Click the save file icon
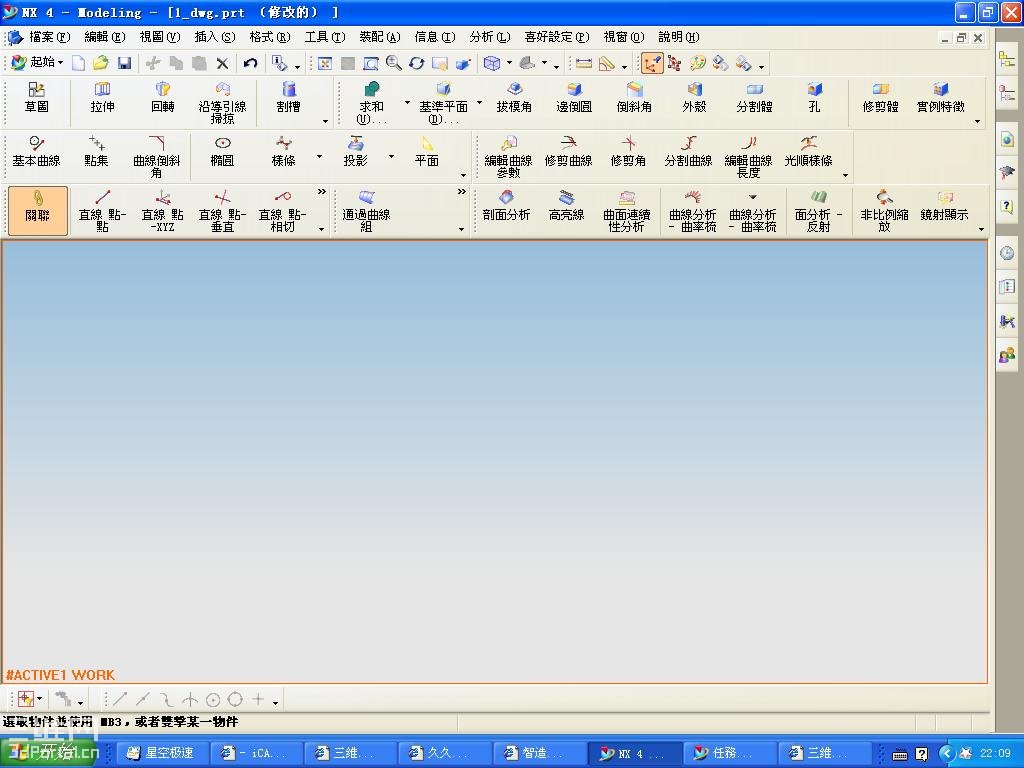 [124, 63]
